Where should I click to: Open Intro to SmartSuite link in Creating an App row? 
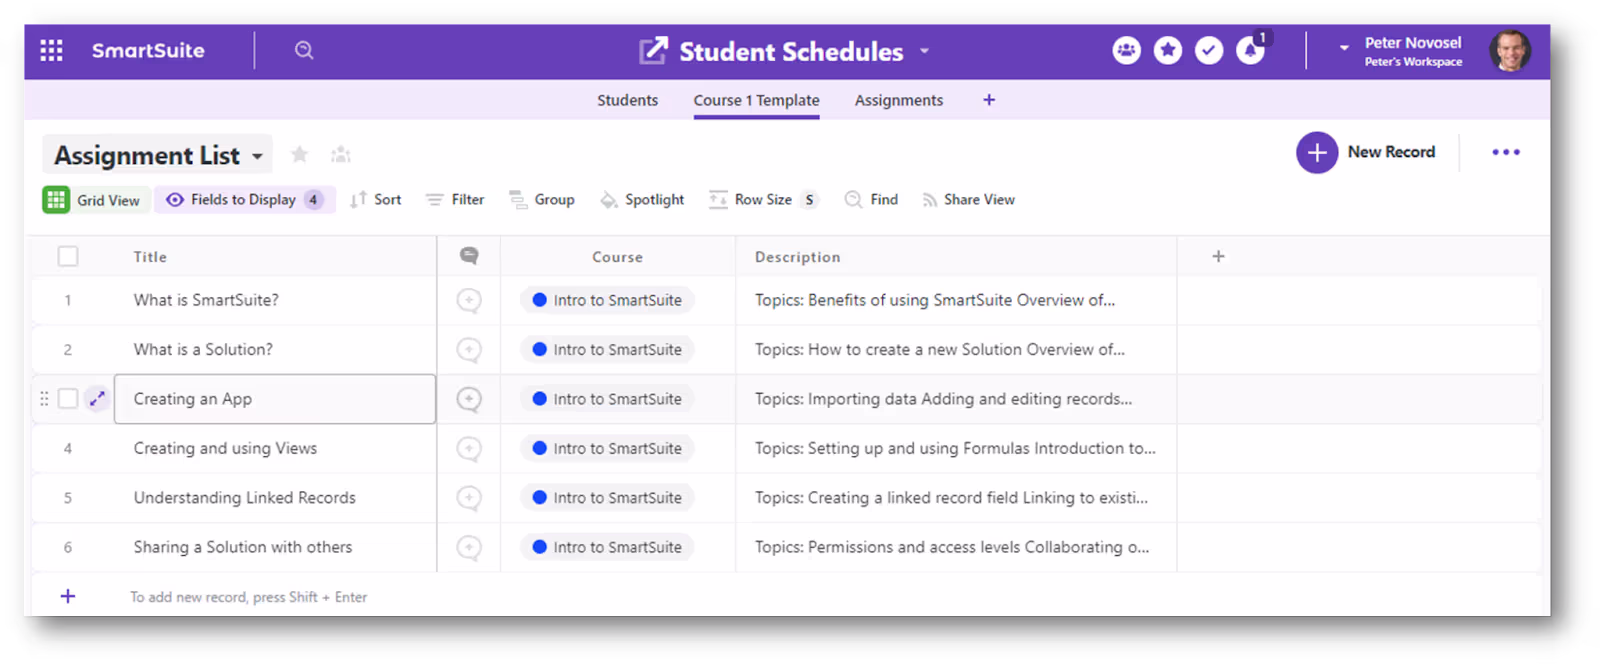[x=607, y=399]
